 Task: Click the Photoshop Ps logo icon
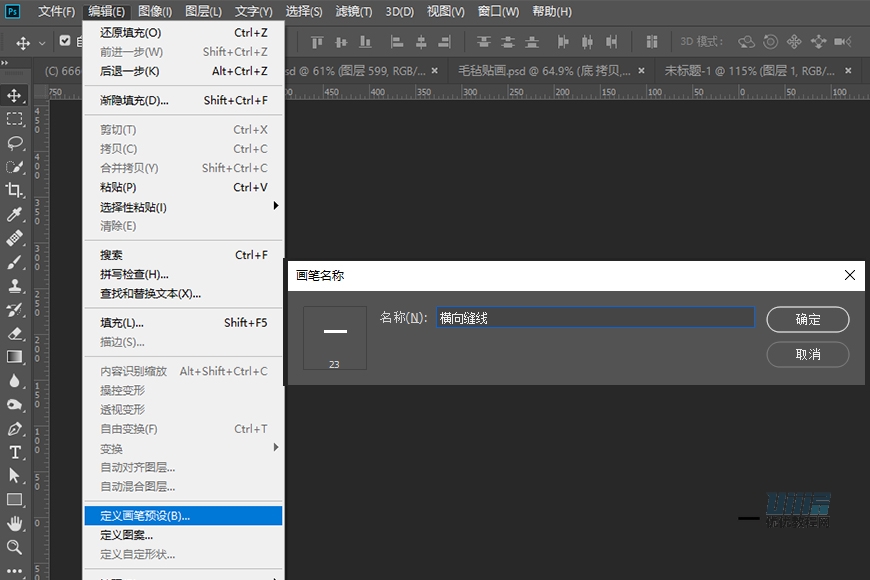click(12, 11)
